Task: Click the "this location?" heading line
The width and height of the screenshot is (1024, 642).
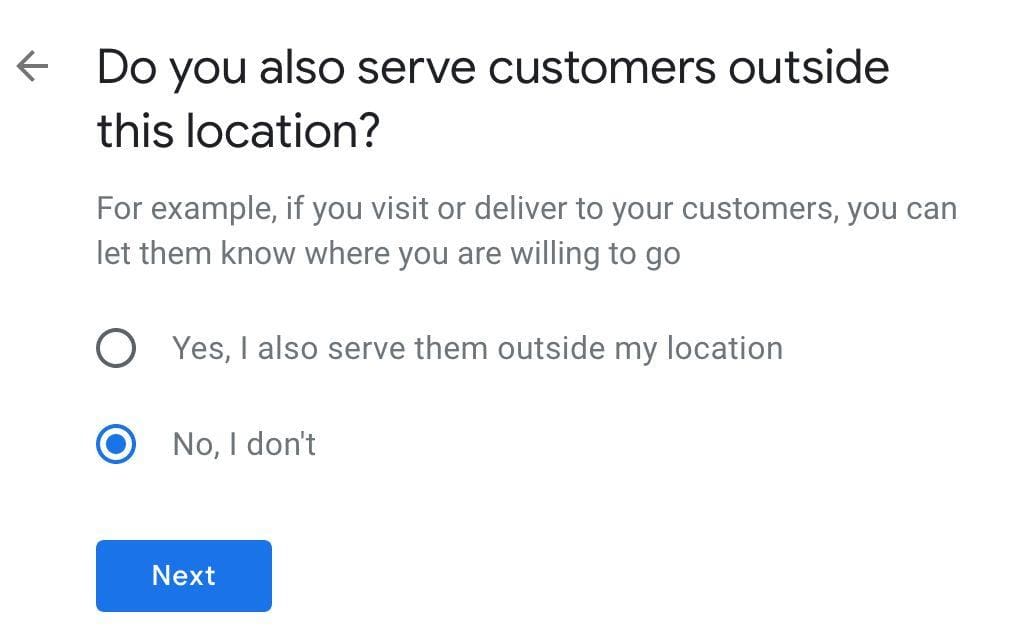Action: tap(238, 131)
